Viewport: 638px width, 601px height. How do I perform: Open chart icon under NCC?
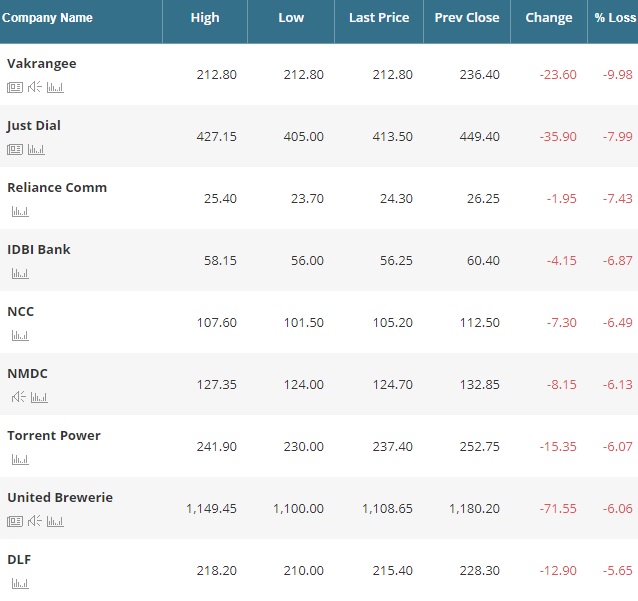click(20, 335)
